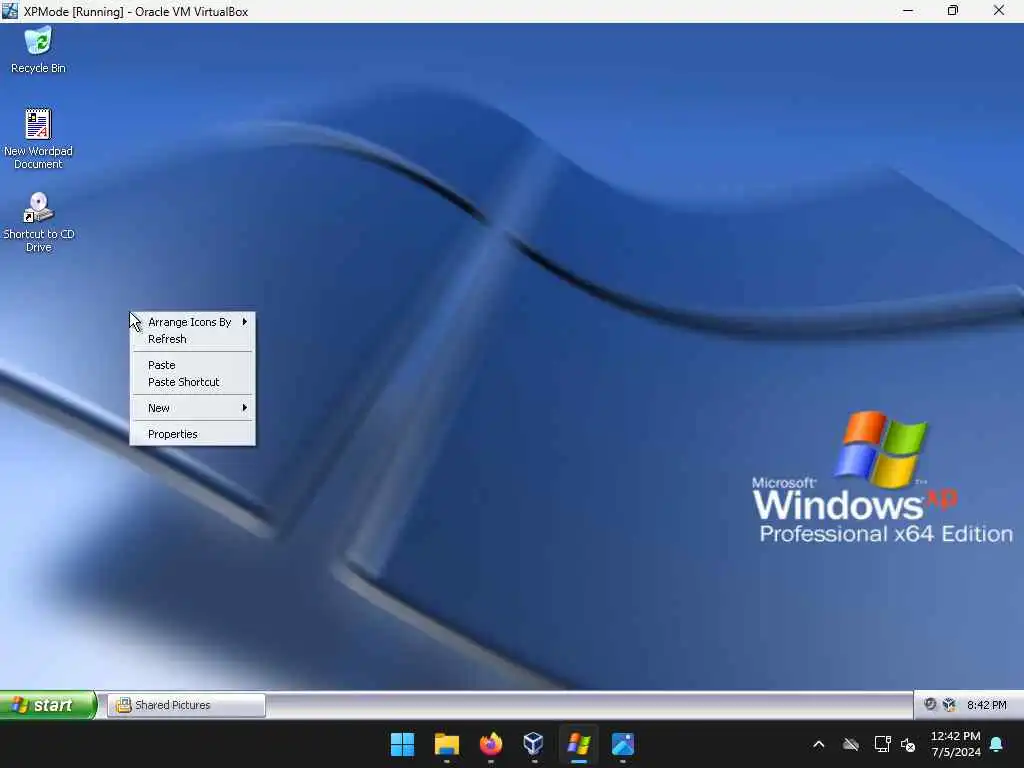Viewport: 1024px width, 768px height.
Task: Click the VirtualBox window title icon
Action: [10, 11]
